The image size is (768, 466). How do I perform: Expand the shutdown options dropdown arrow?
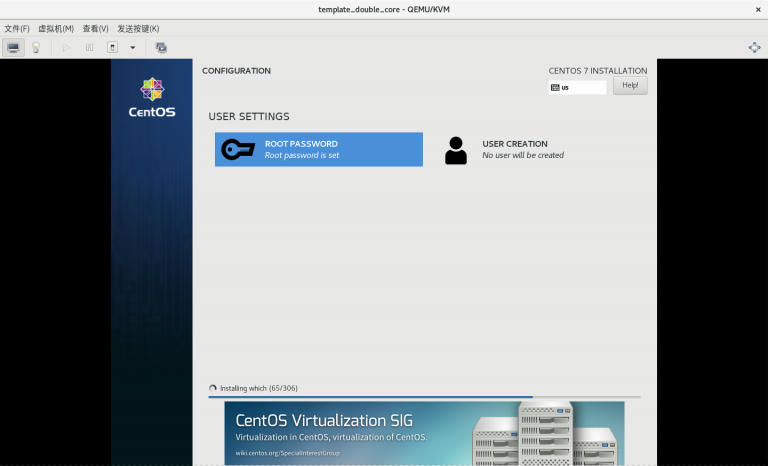[132, 48]
